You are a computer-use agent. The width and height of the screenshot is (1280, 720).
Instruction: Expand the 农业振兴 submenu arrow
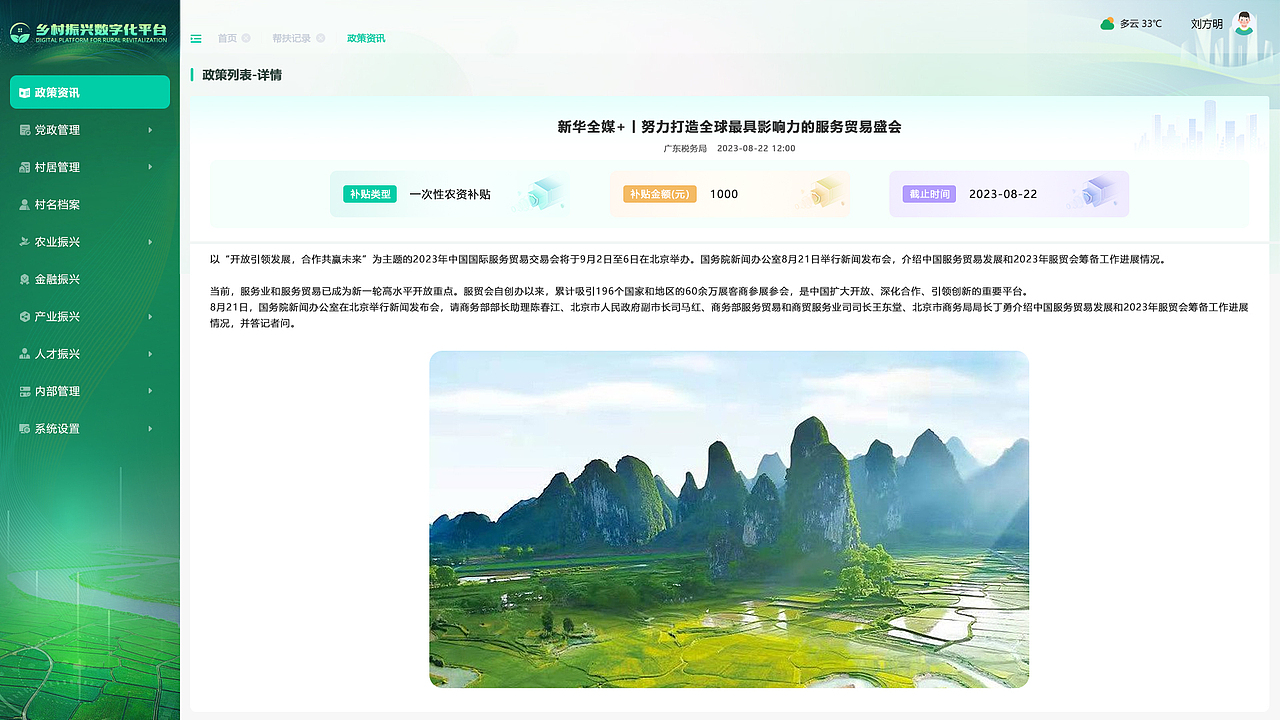pos(150,241)
